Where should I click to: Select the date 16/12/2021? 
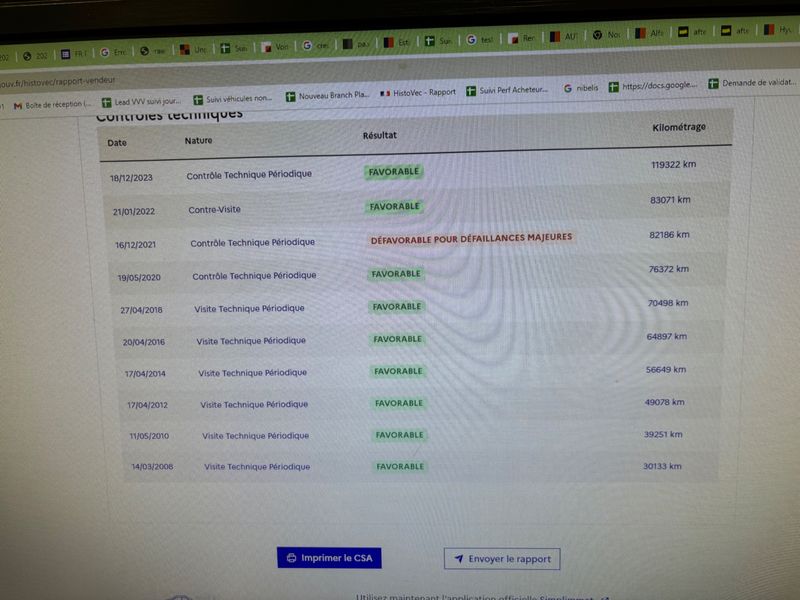[135, 244]
